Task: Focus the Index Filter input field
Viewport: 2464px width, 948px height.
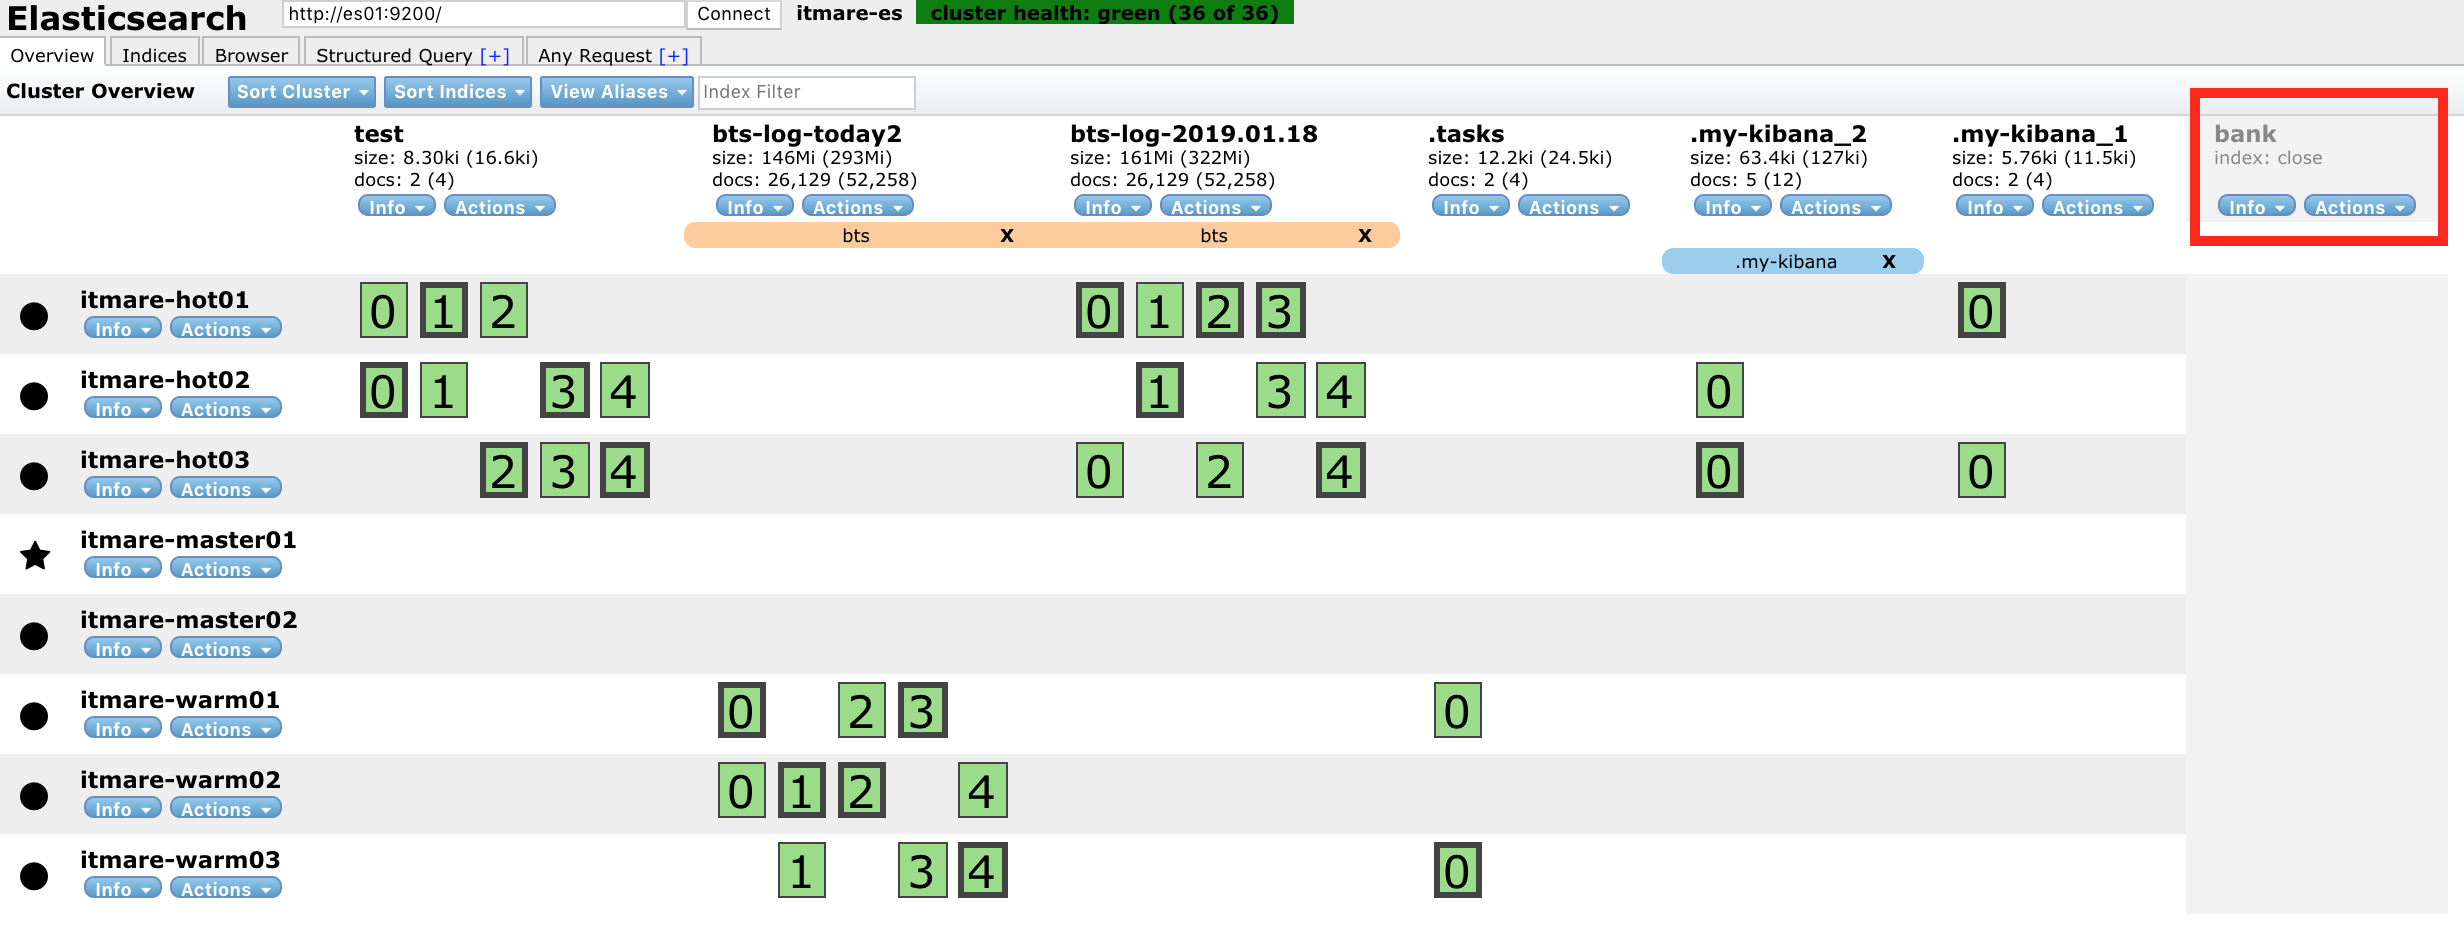Action: [x=807, y=92]
